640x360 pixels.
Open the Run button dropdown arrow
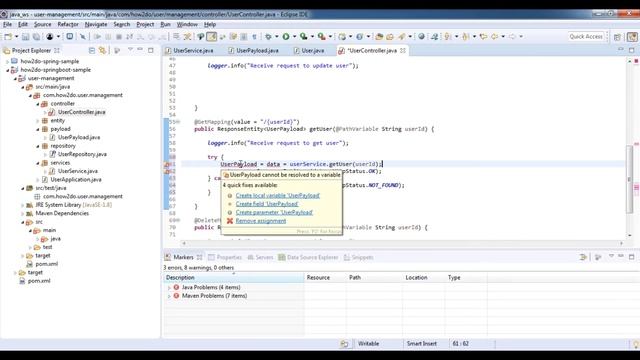point(294,37)
